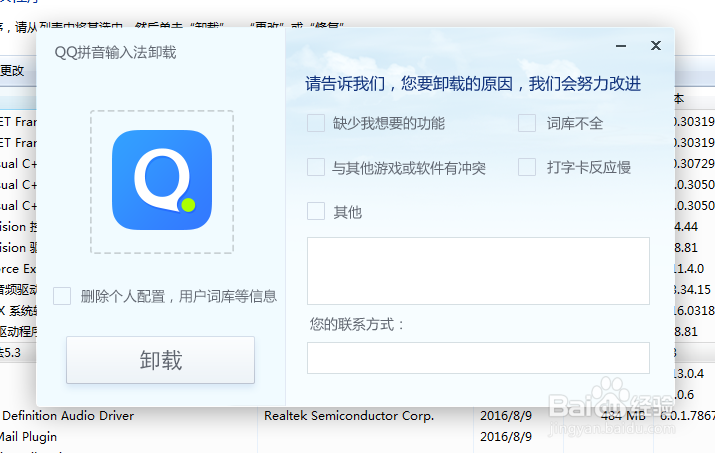Screen dimensions: 715x453
Task: Click the 卸载 button
Action: [161, 360]
